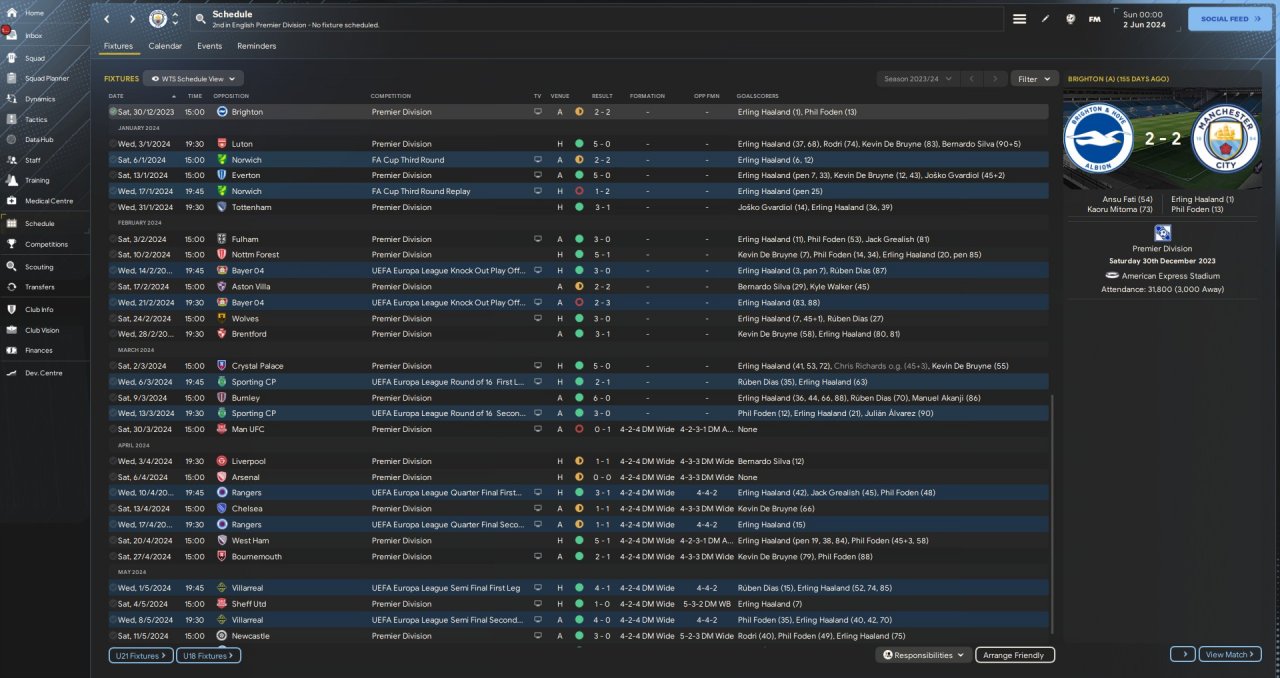Expand the Filter dropdown
The image size is (1280, 678).
pyautogui.click(x=1034, y=78)
